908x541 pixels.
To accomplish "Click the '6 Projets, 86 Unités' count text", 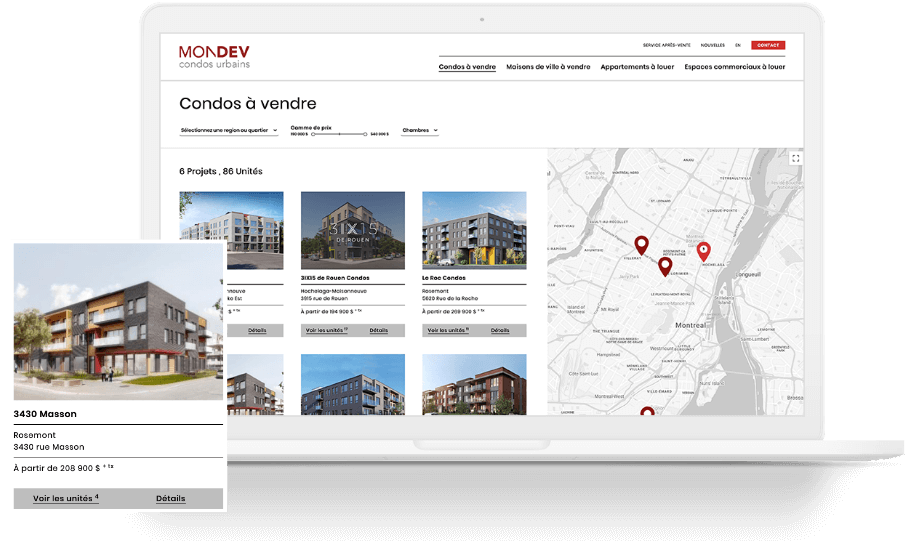I will point(221,171).
